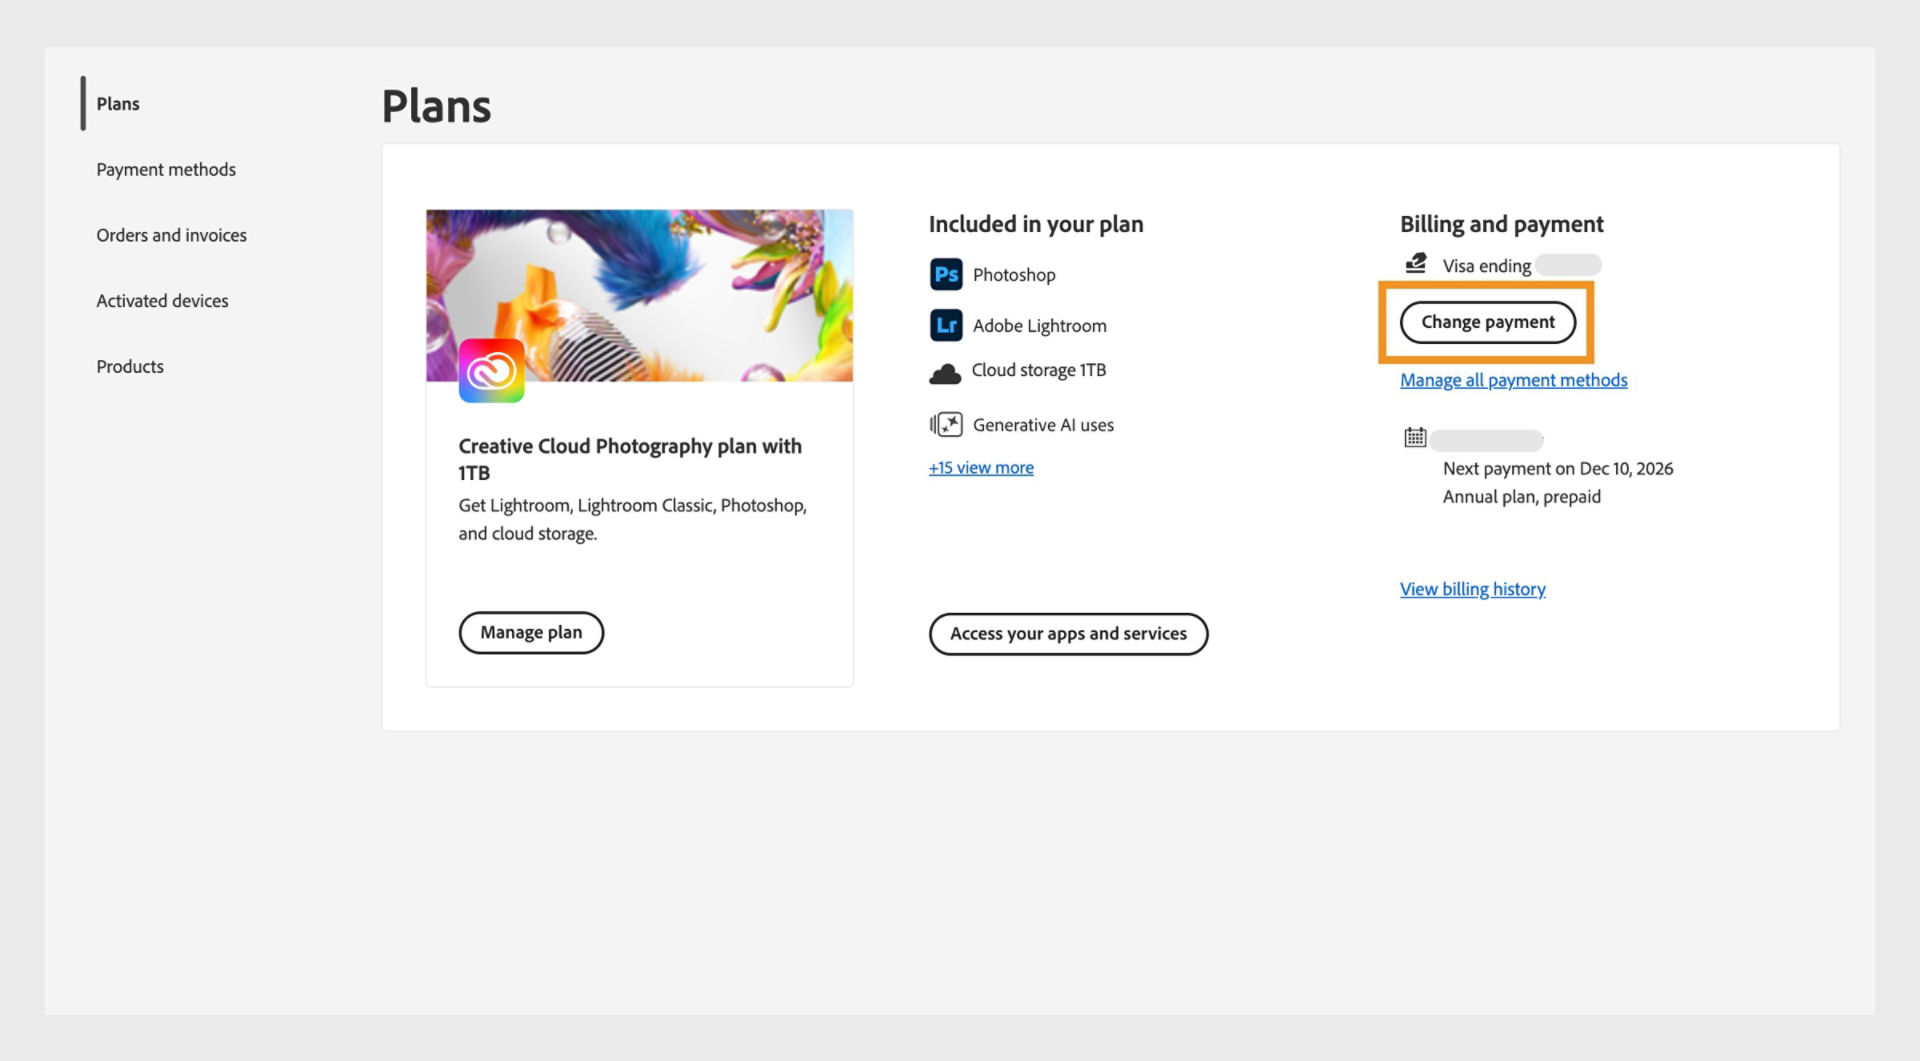Go to the Products section
Screen dimensions: 1920x1061
pos(129,366)
